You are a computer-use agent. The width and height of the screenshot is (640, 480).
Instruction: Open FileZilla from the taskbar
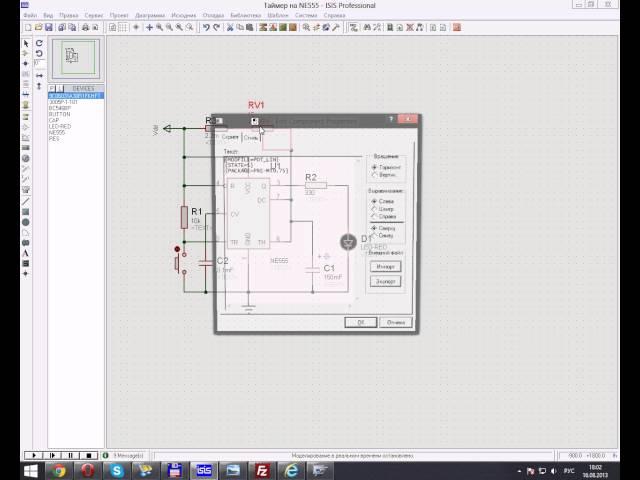(x=262, y=471)
